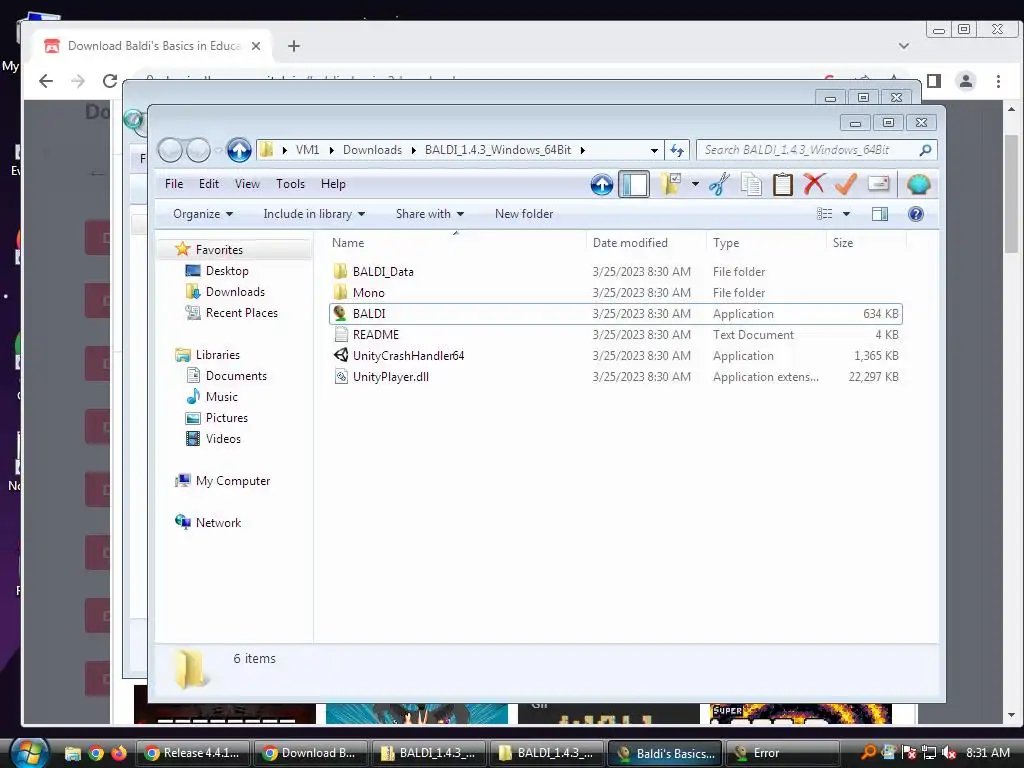The width and height of the screenshot is (1024, 768).
Task: Click My Computer in the navigation pane
Action: tap(232, 481)
